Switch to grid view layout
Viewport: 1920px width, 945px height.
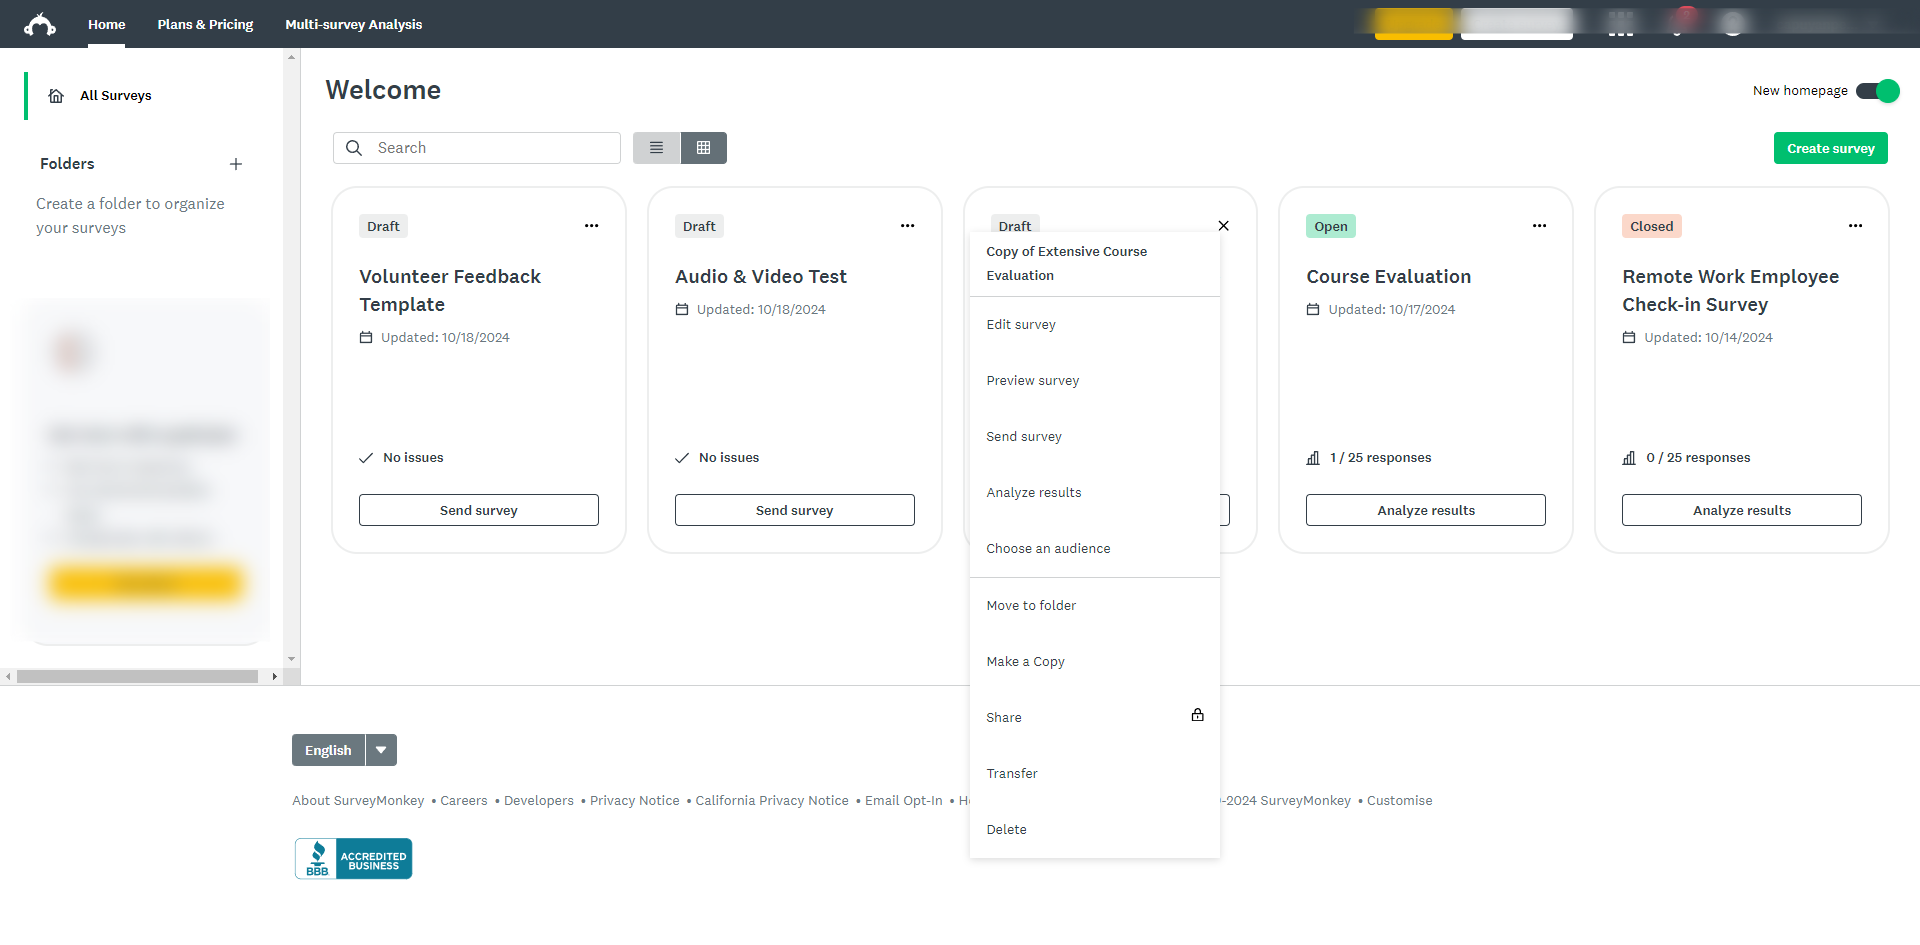(704, 148)
